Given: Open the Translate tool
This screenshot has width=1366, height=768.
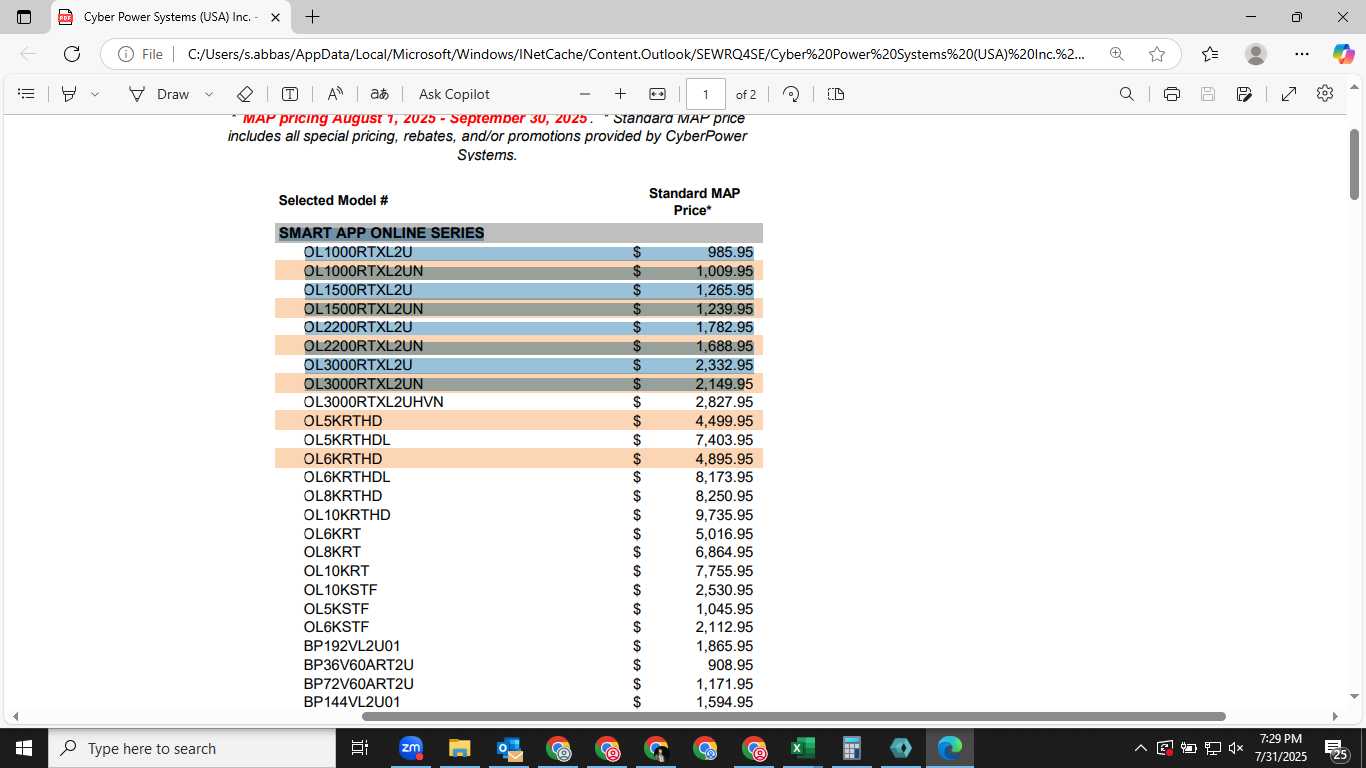Looking at the screenshot, I should pos(379,94).
